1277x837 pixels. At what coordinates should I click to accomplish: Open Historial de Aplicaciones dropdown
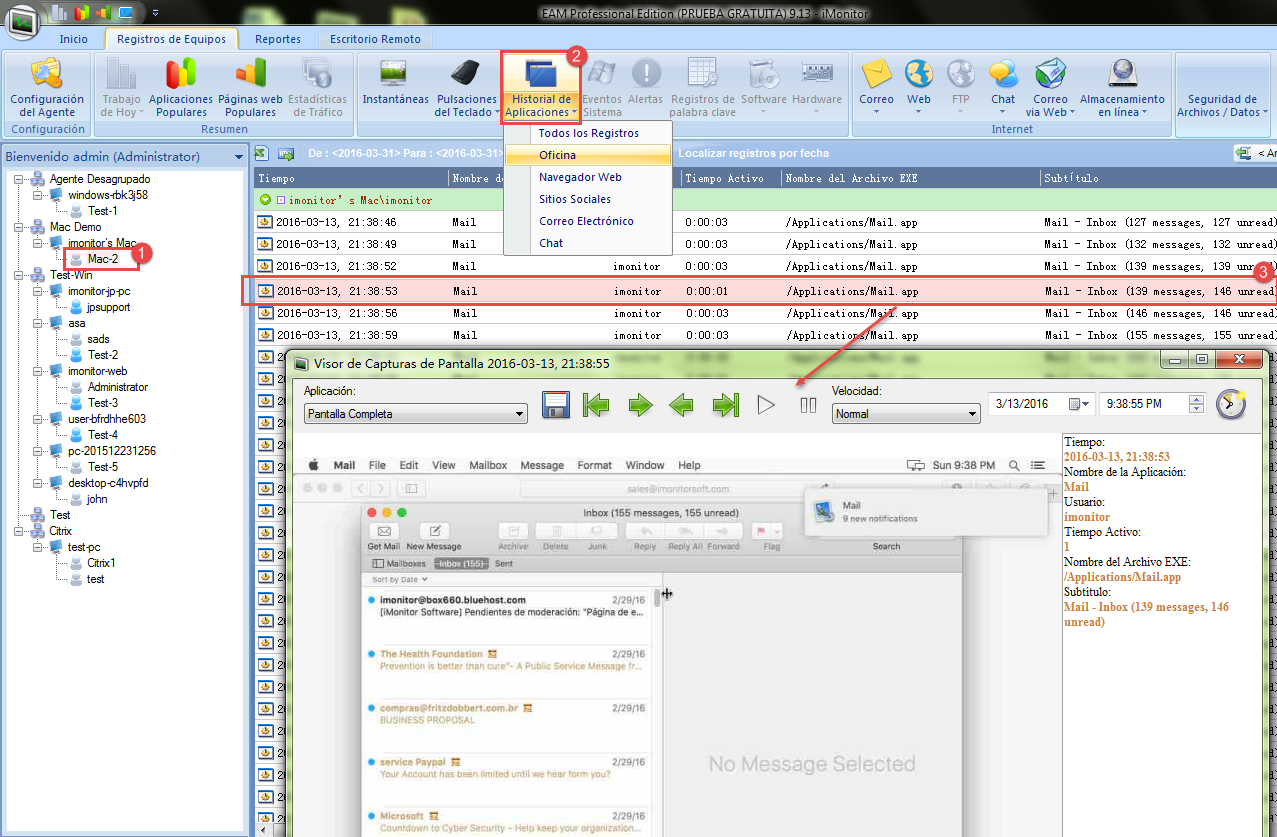[540, 88]
